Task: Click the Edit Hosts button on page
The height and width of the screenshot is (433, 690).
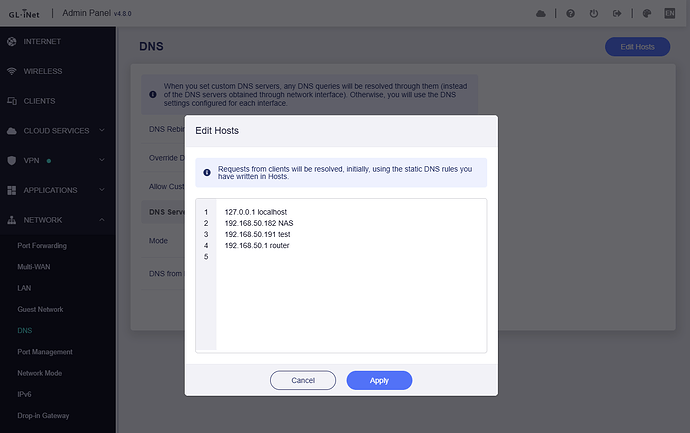Action: 637,47
